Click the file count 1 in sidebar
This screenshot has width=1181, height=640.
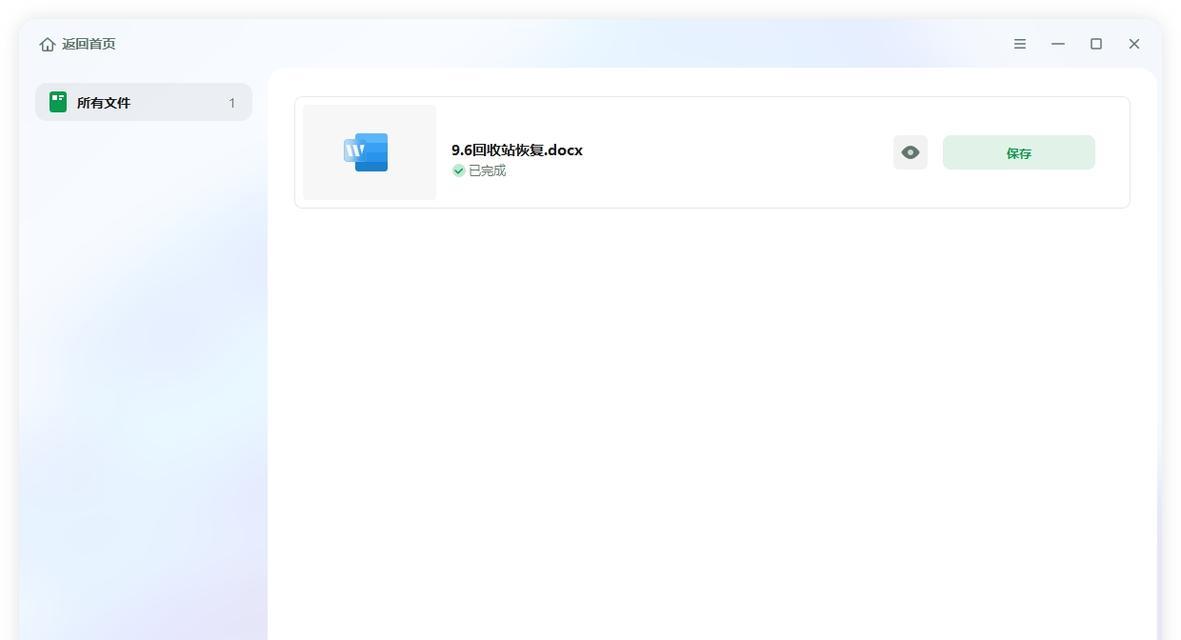tap(232, 103)
